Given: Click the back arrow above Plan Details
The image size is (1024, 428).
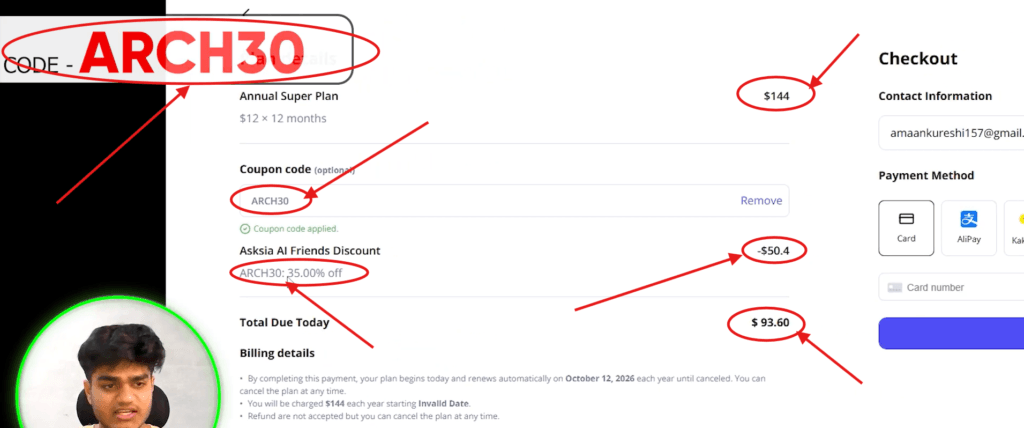Looking at the screenshot, I should (x=246, y=12).
